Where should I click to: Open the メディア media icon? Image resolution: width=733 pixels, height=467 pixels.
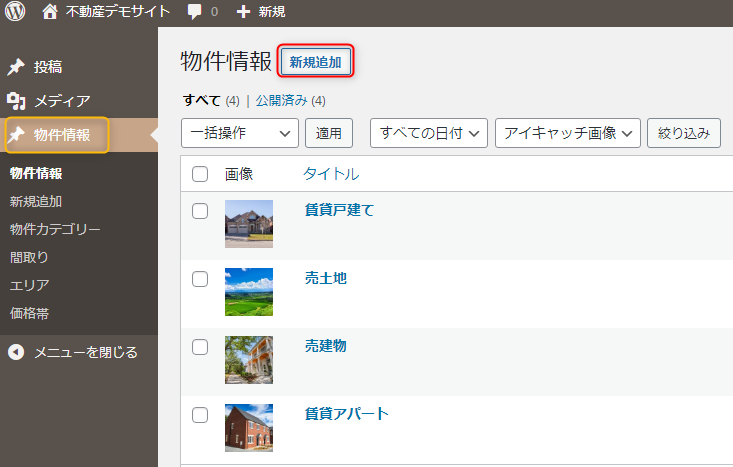tap(16, 100)
